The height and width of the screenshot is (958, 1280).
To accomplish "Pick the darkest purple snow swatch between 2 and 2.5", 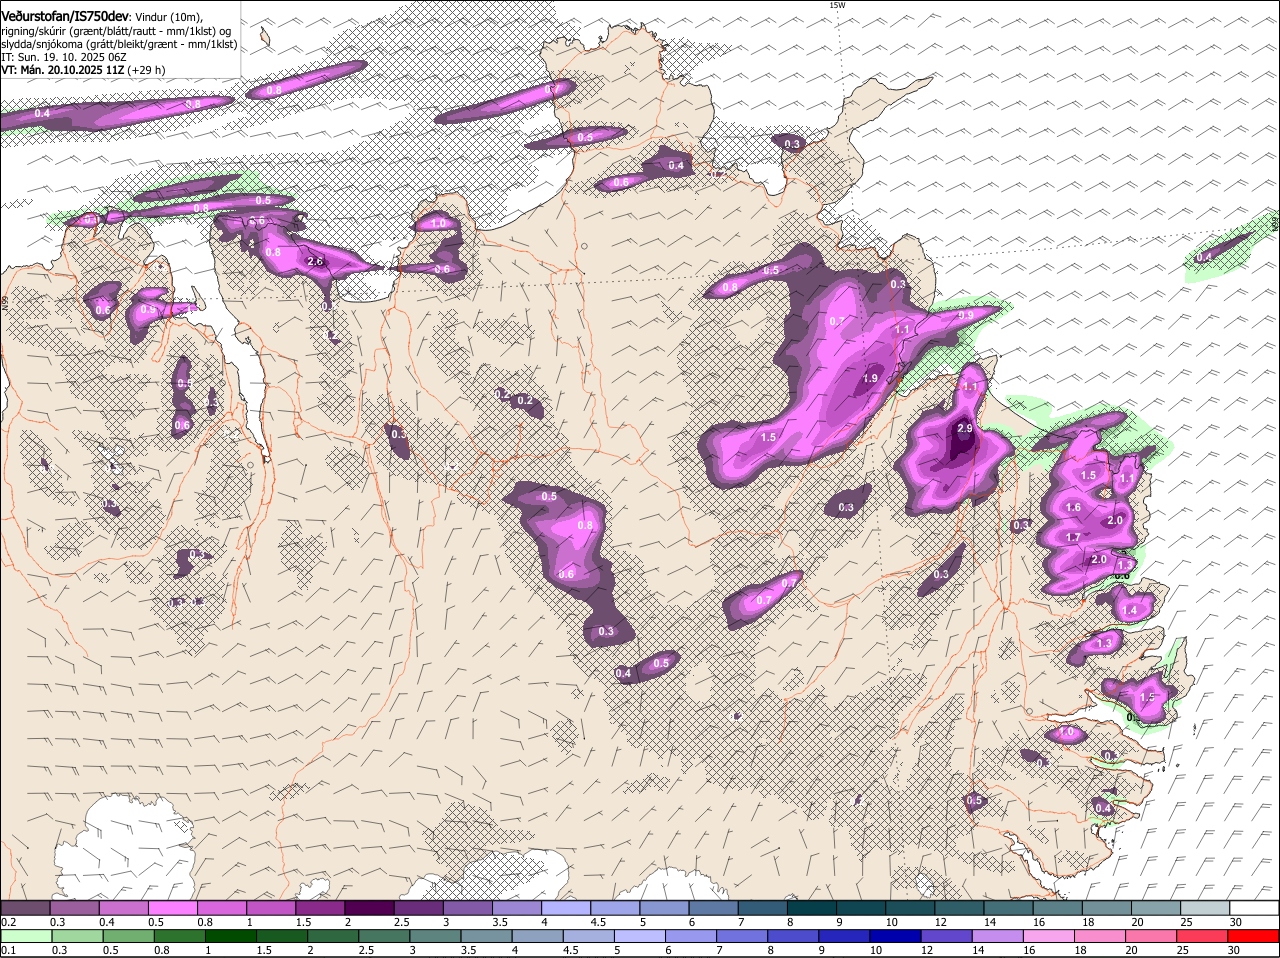I will coord(369,908).
